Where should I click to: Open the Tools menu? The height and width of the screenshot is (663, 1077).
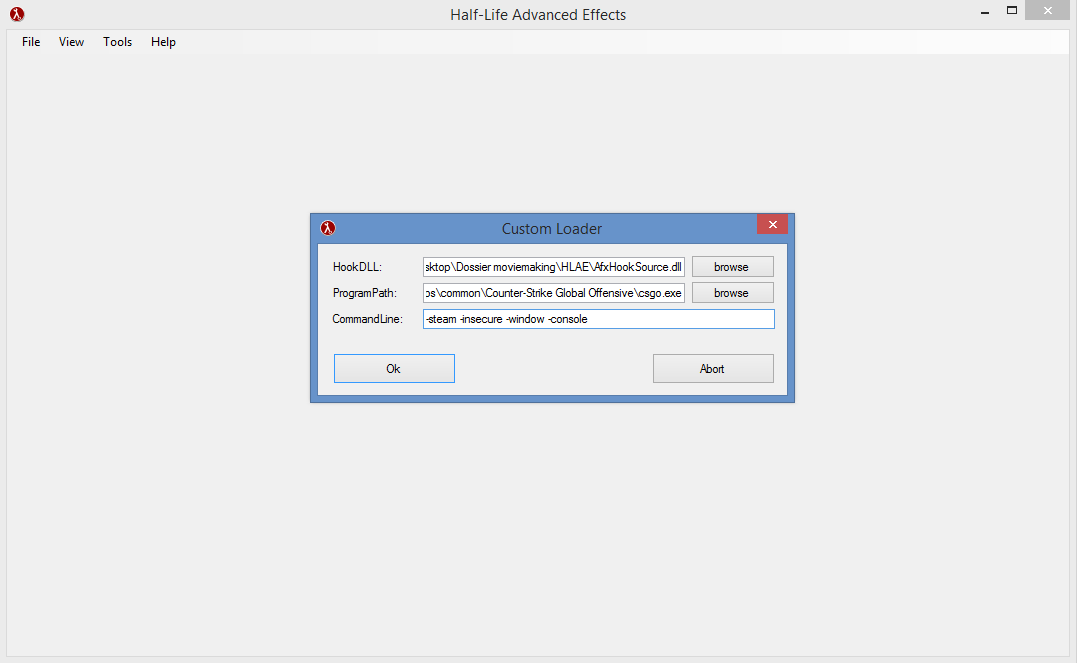tap(117, 42)
